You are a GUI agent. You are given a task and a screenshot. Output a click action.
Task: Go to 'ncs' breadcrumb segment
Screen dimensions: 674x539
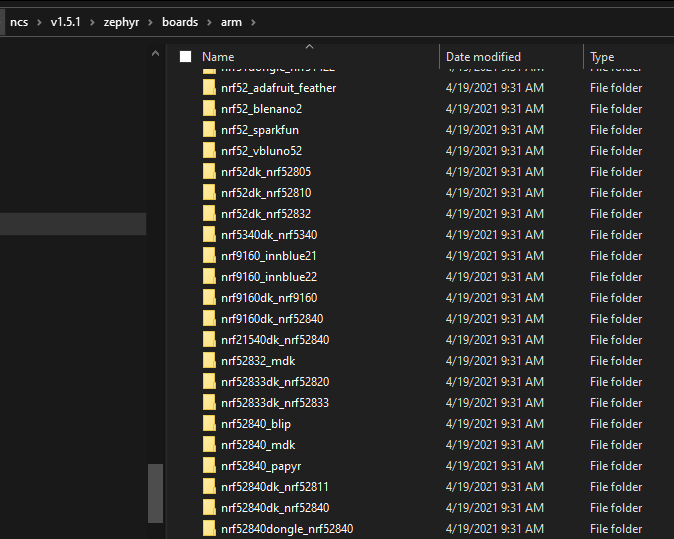click(x=19, y=22)
